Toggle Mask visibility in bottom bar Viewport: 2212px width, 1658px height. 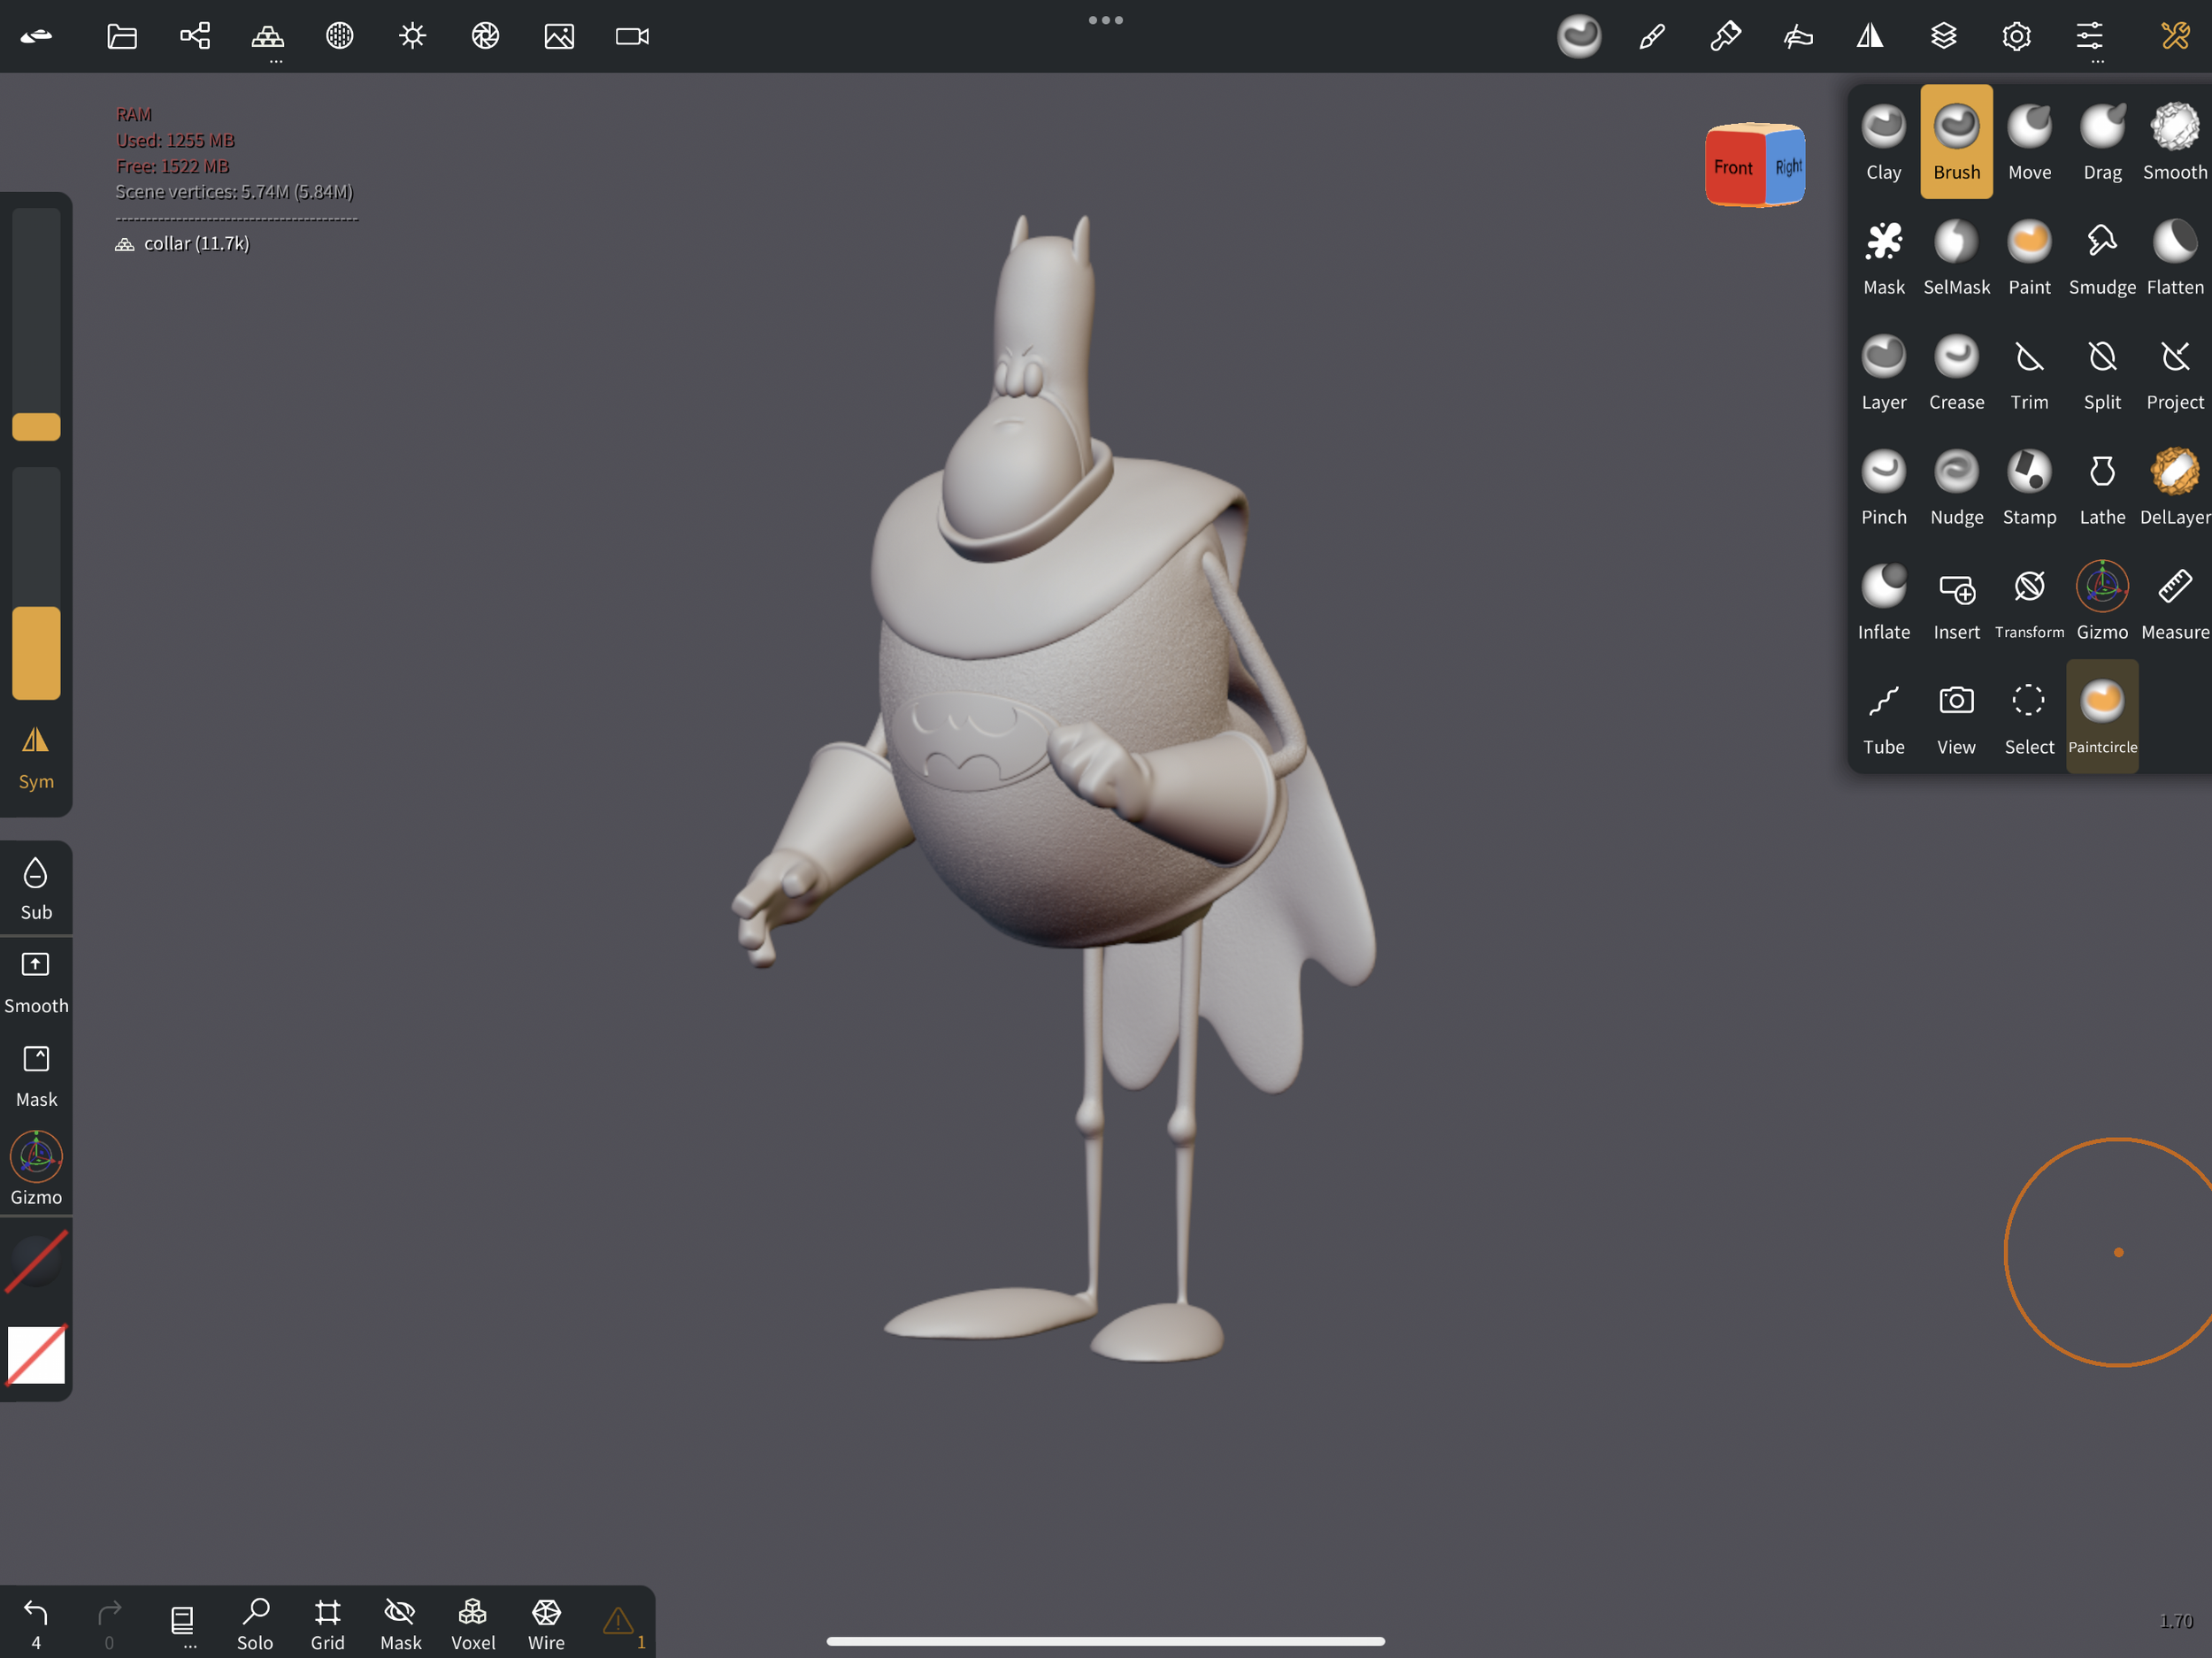point(400,1624)
